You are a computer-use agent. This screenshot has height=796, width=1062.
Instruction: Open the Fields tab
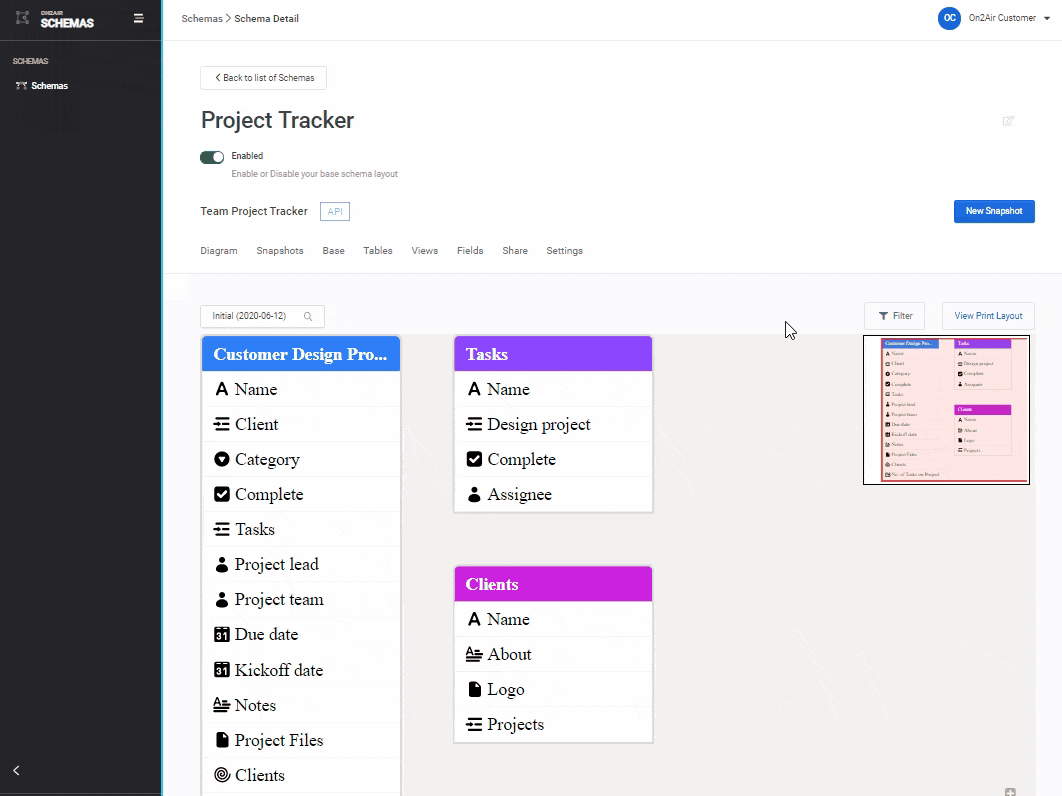(470, 251)
